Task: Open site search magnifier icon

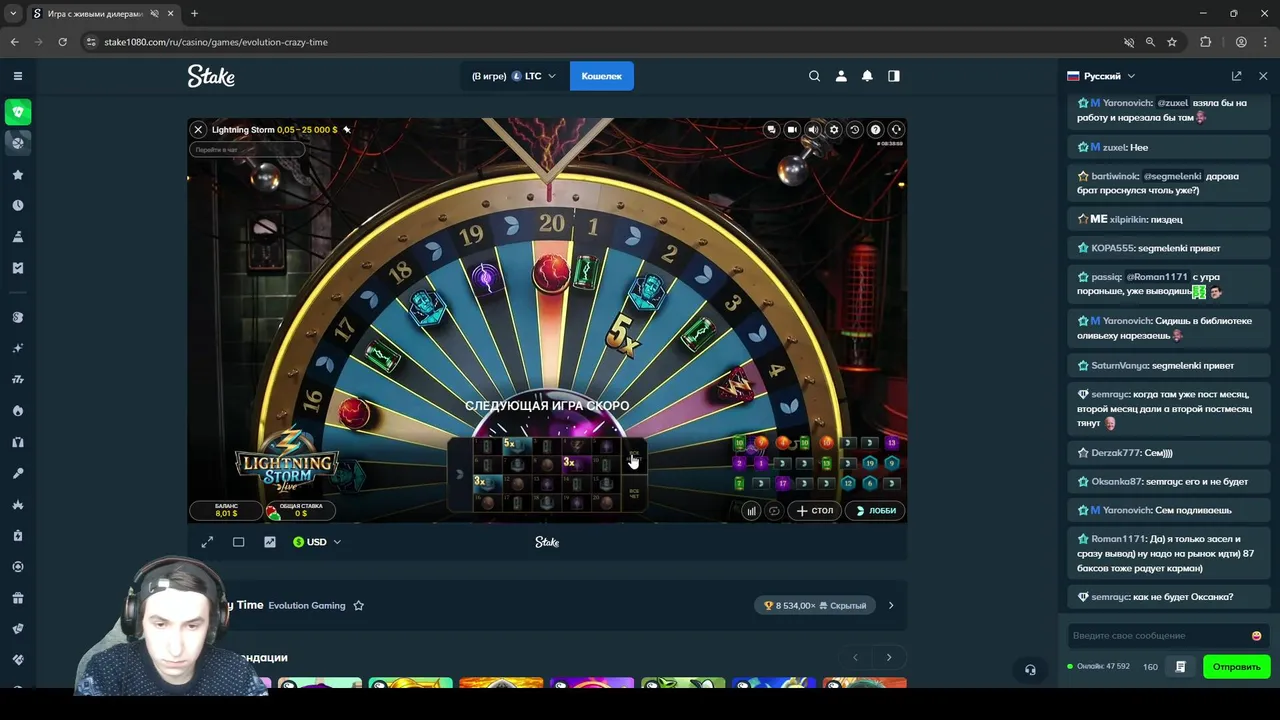Action: (x=814, y=76)
